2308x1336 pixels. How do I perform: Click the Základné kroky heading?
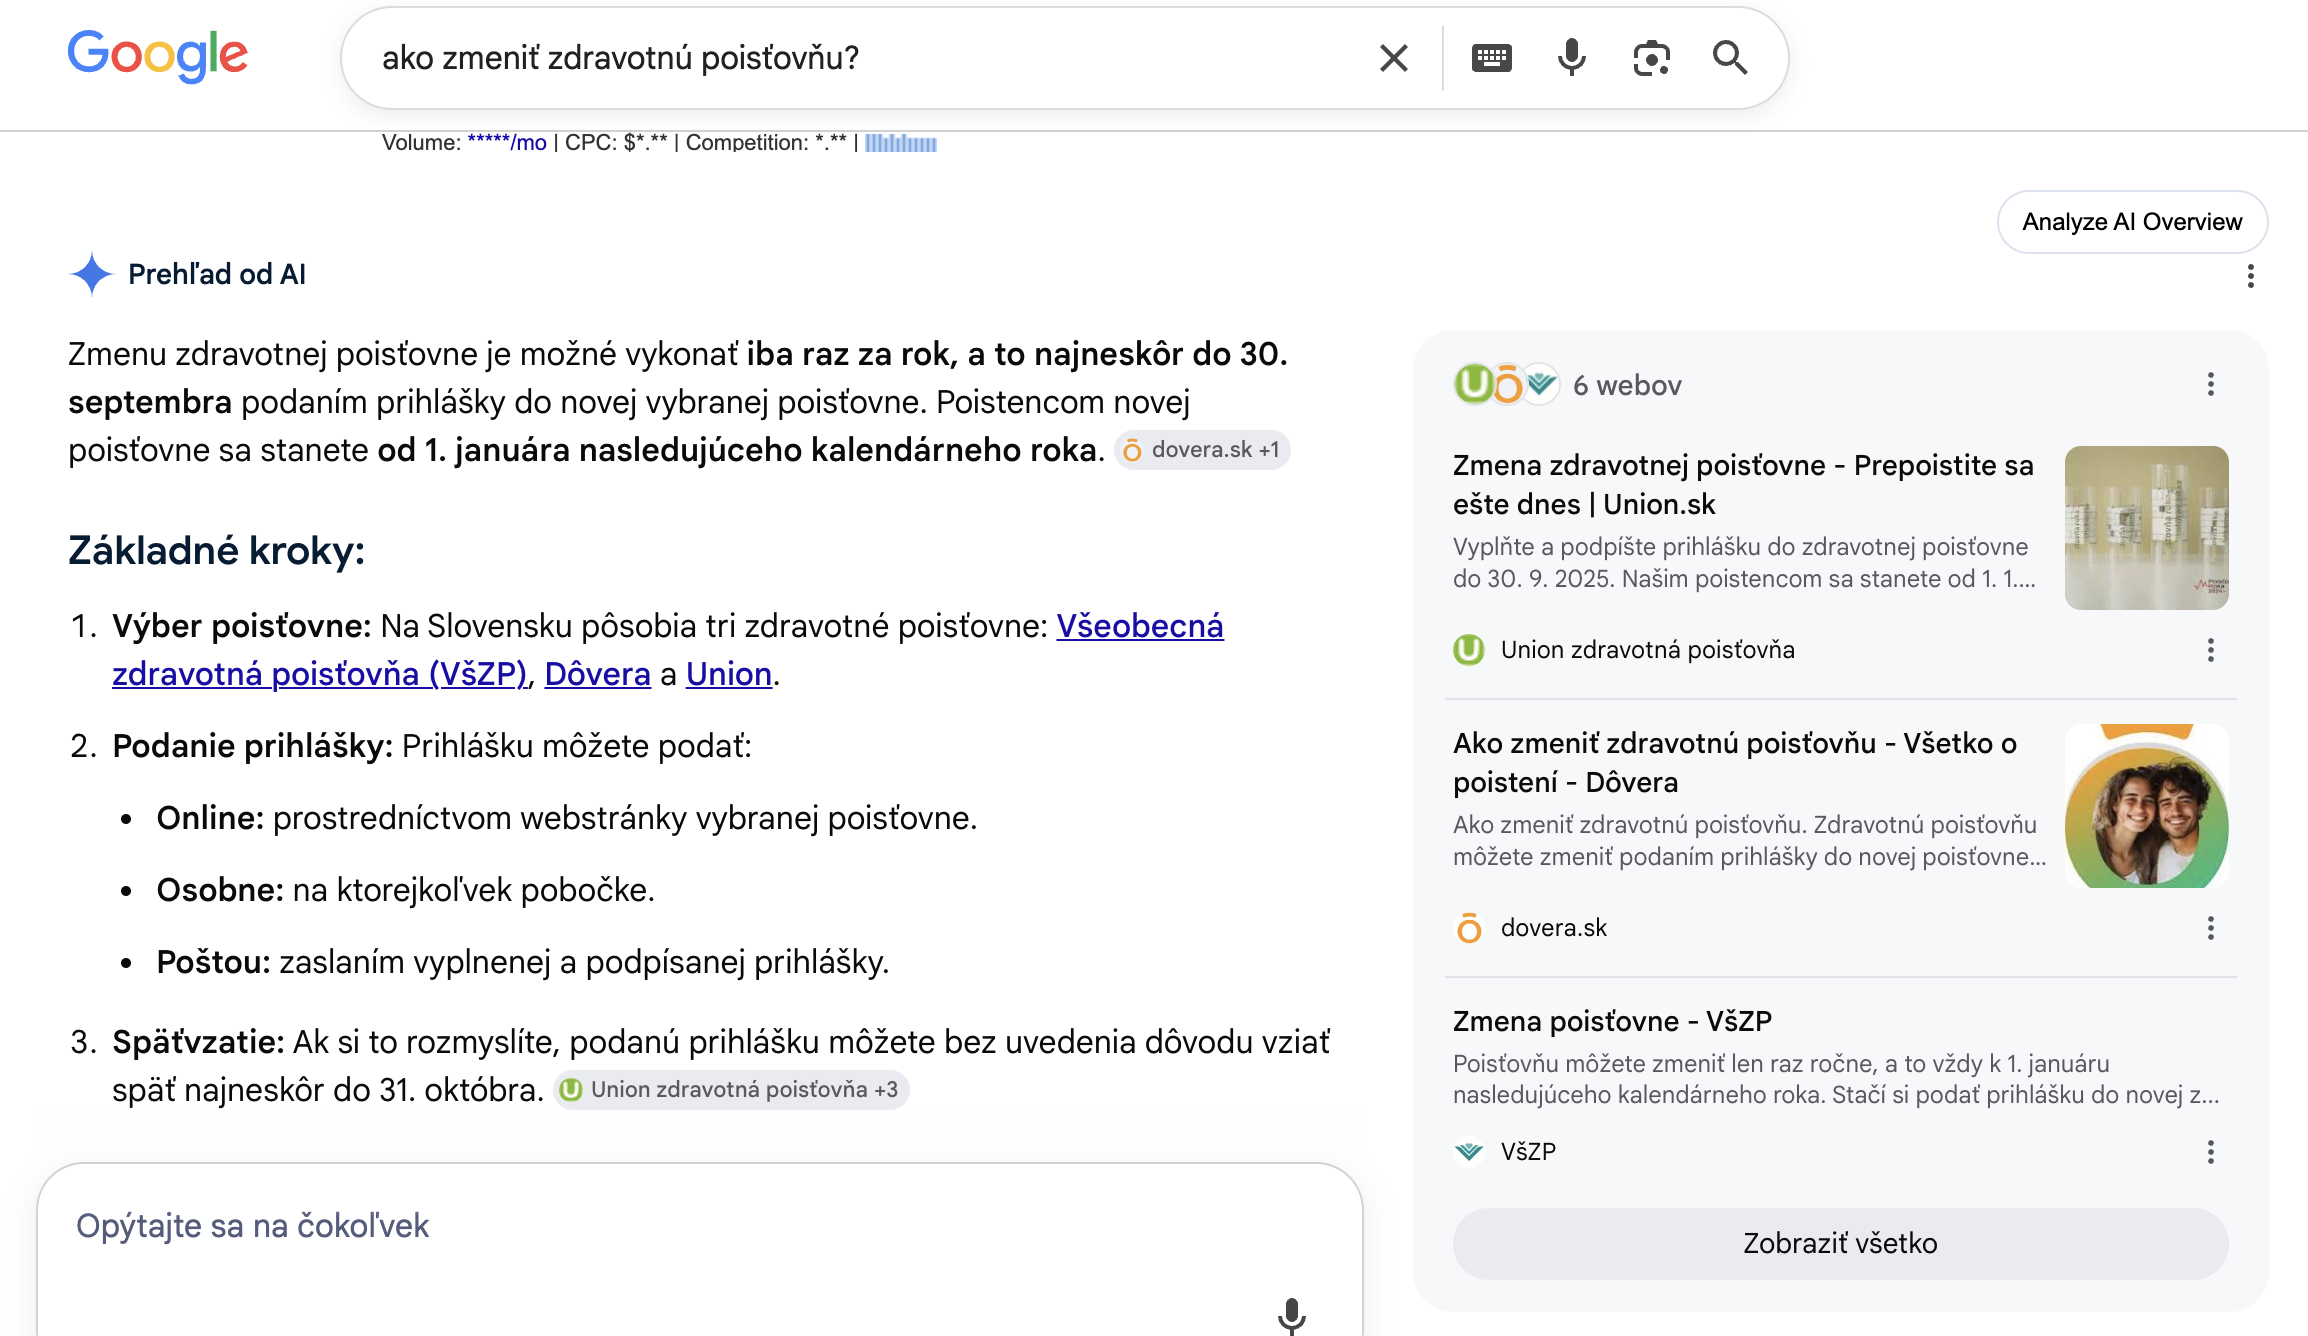click(x=217, y=551)
